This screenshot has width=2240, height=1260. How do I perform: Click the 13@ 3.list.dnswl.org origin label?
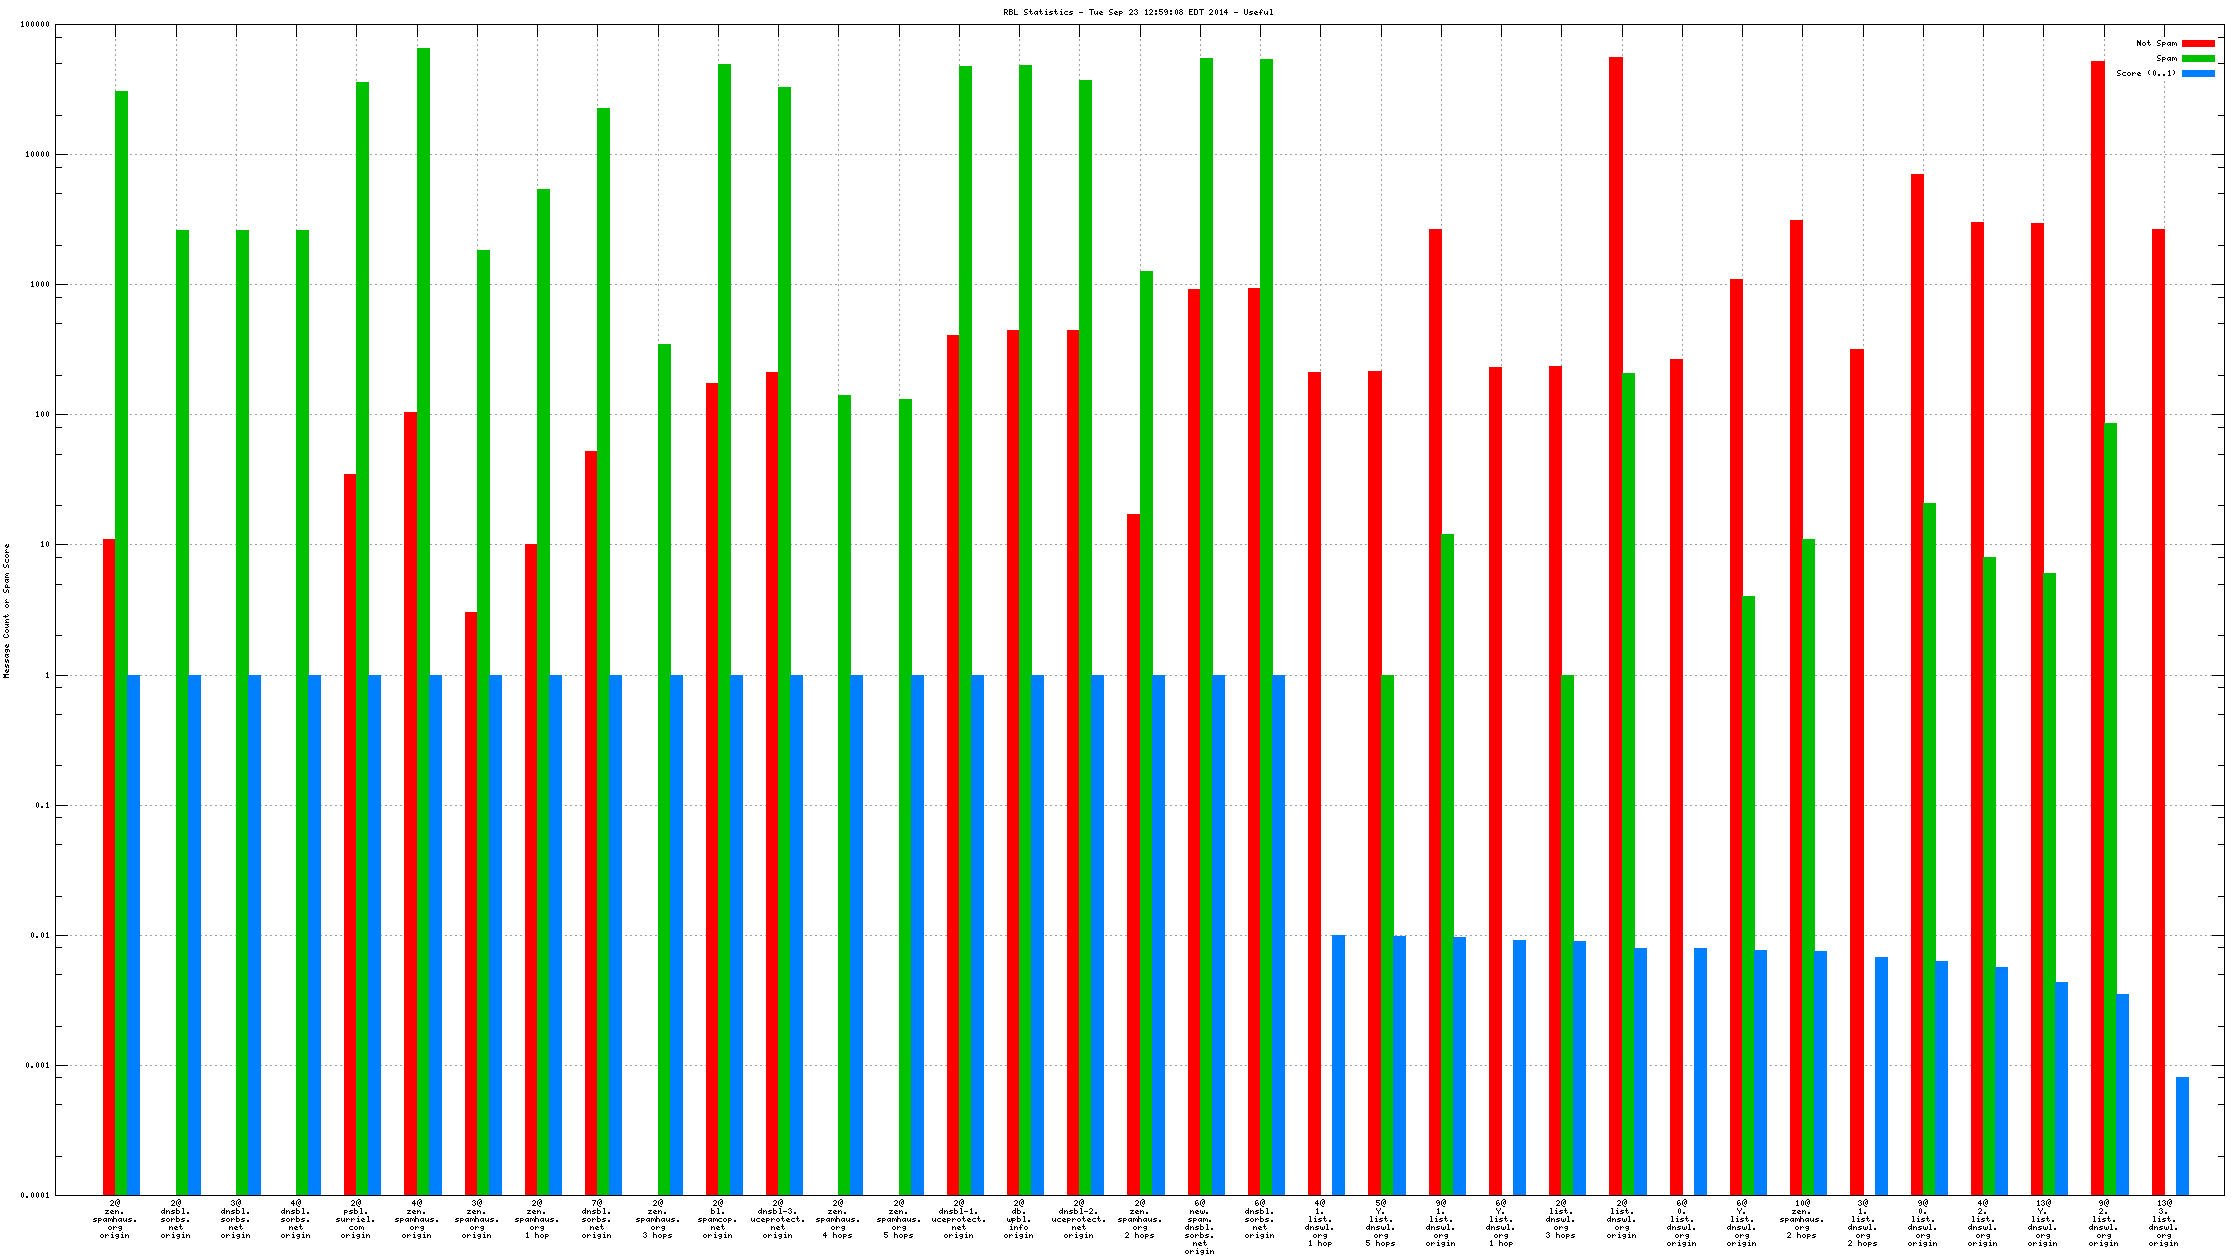pos(2164,1222)
